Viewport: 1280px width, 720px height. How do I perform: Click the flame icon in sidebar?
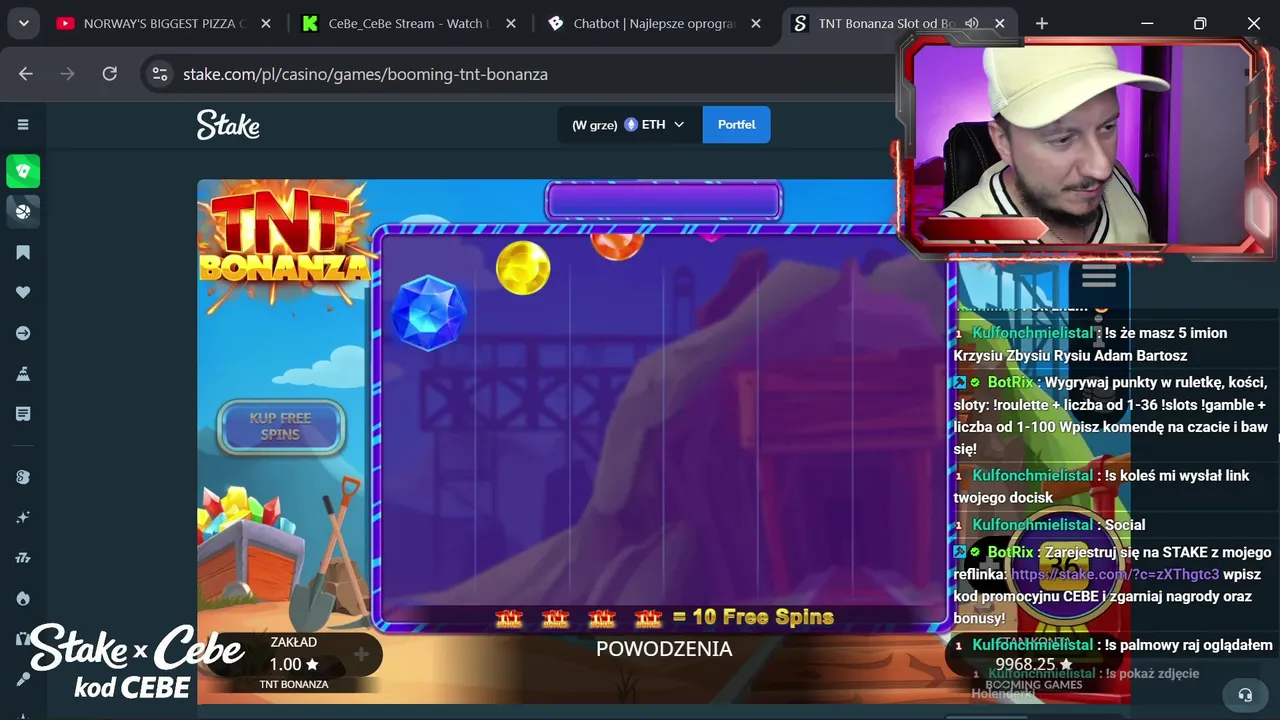[x=23, y=598]
